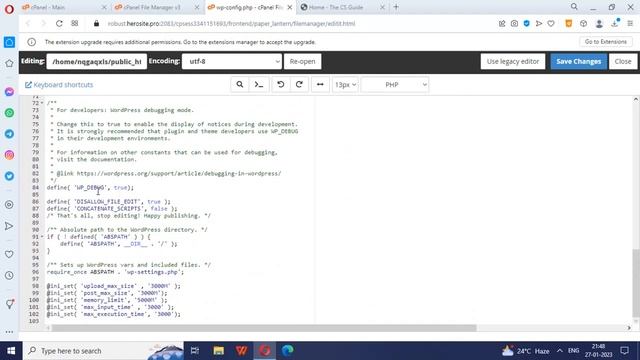The width and height of the screenshot is (640, 360).
Task: Open sidebar three-dot setup menu
Action: 9,332
